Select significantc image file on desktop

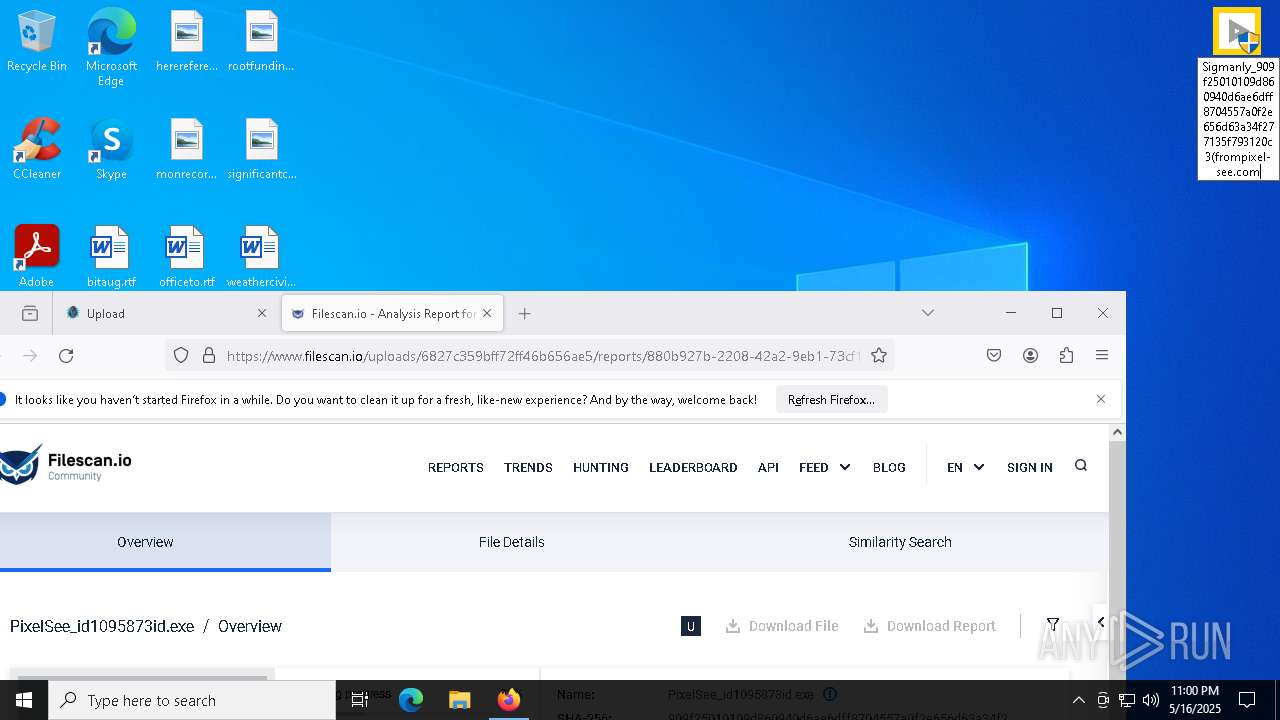[x=261, y=150]
